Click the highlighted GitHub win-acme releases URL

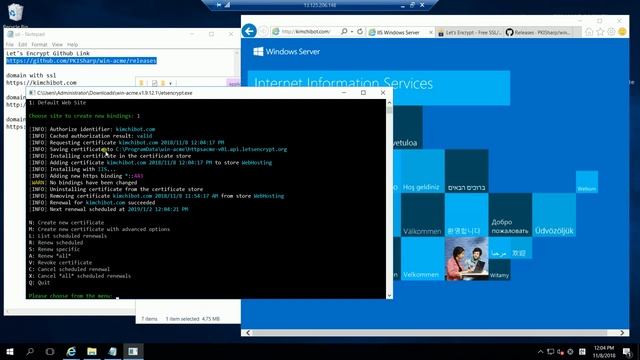pyautogui.click(x=81, y=61)
